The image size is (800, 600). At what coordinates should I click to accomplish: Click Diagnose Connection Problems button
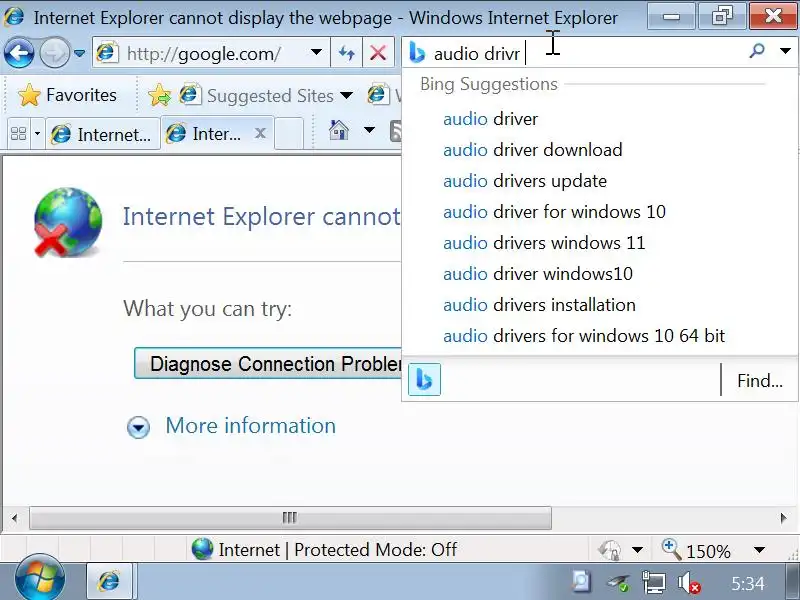tap(268, 364)
